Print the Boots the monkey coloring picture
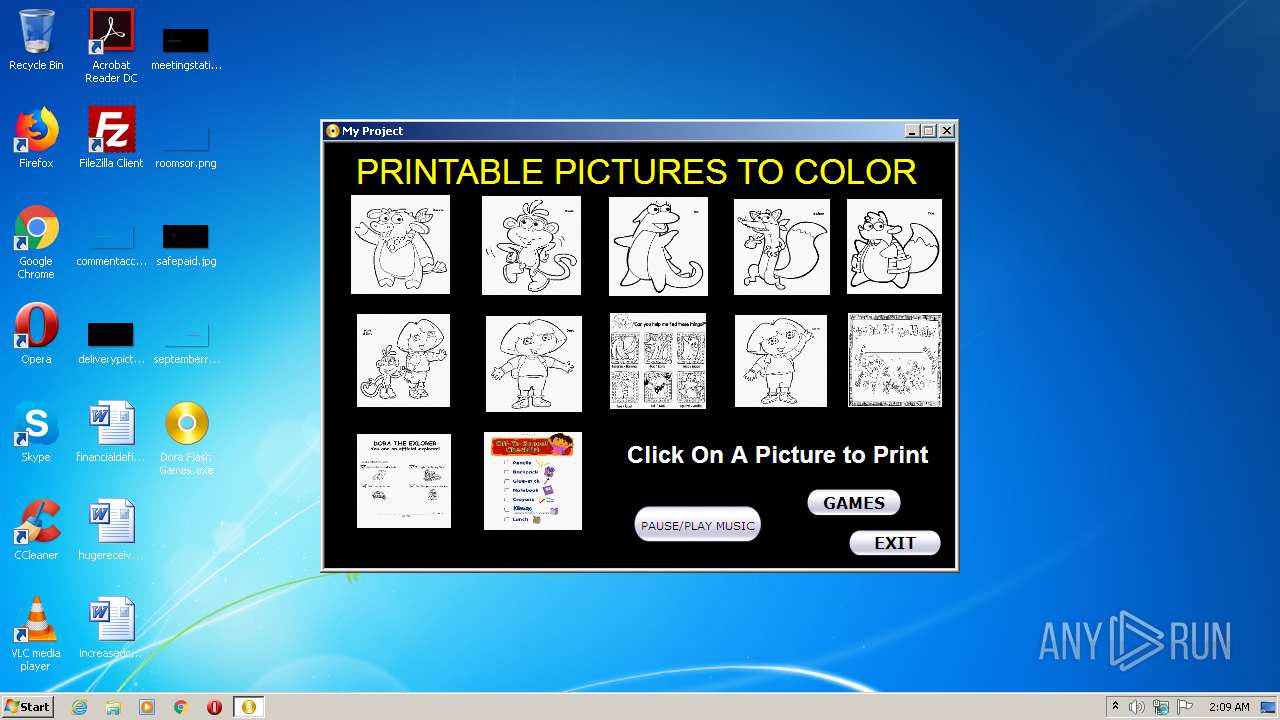This screenshot has height=720, width=1280. coord(531,246)
